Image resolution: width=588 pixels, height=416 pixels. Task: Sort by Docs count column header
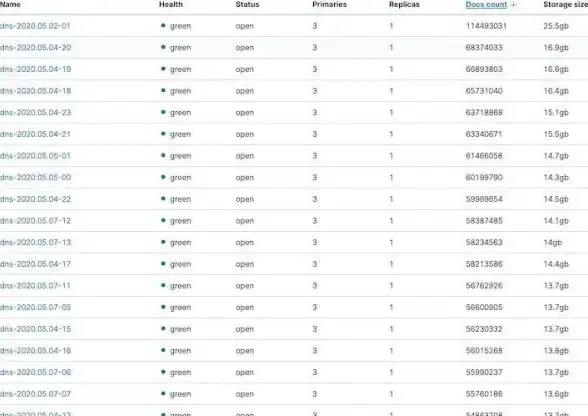486,5
